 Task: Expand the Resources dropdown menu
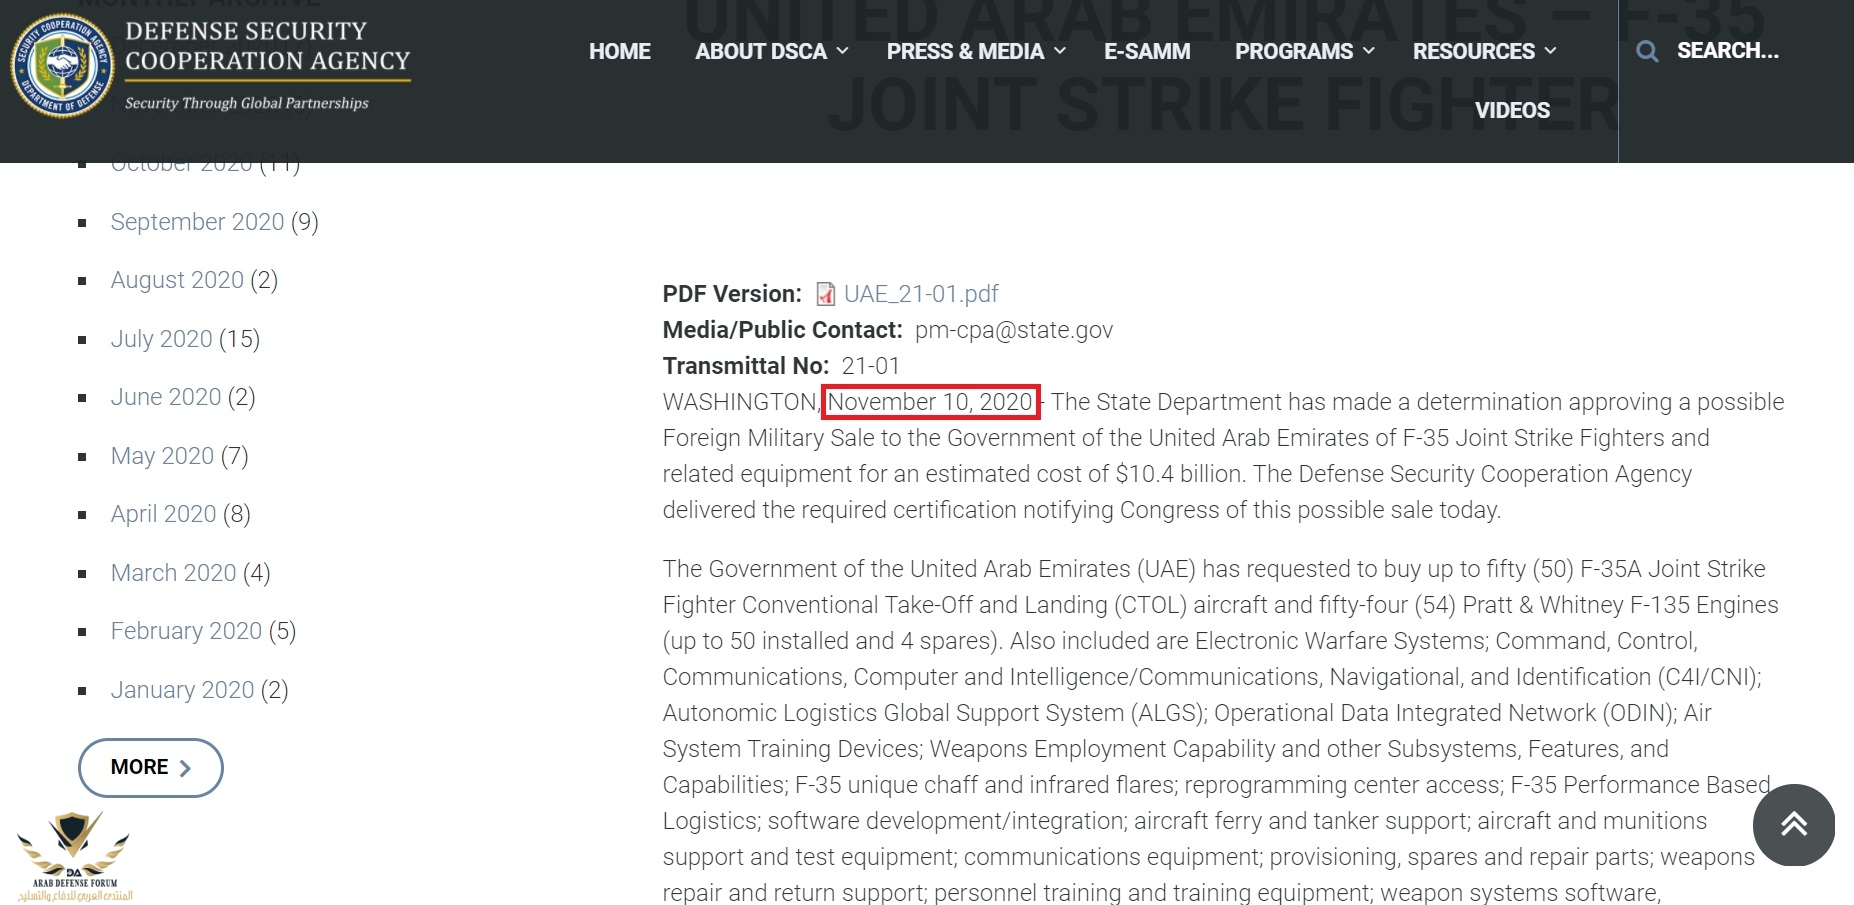[1484, 51]
